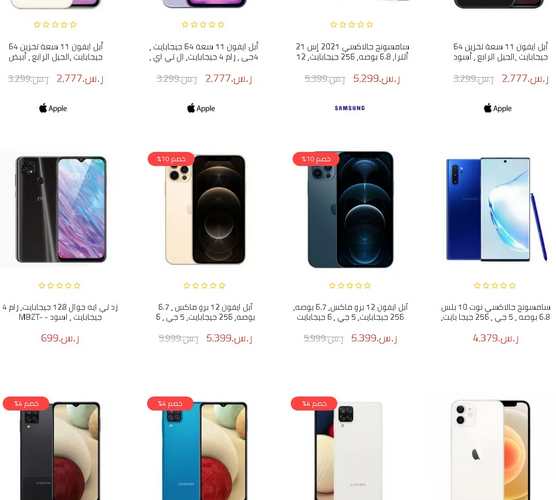Click the star rating under the Galaxy Note 10 Plus
This screenshot has height=500, width=556.
495,285
